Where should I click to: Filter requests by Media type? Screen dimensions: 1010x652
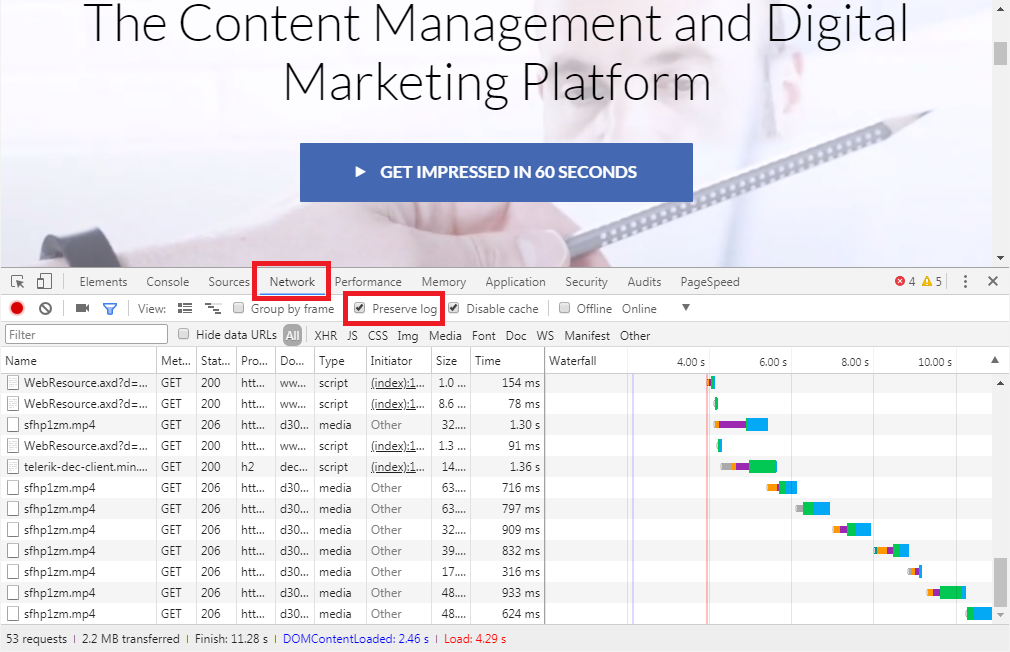pyautogui.click(x=445, y=336)
